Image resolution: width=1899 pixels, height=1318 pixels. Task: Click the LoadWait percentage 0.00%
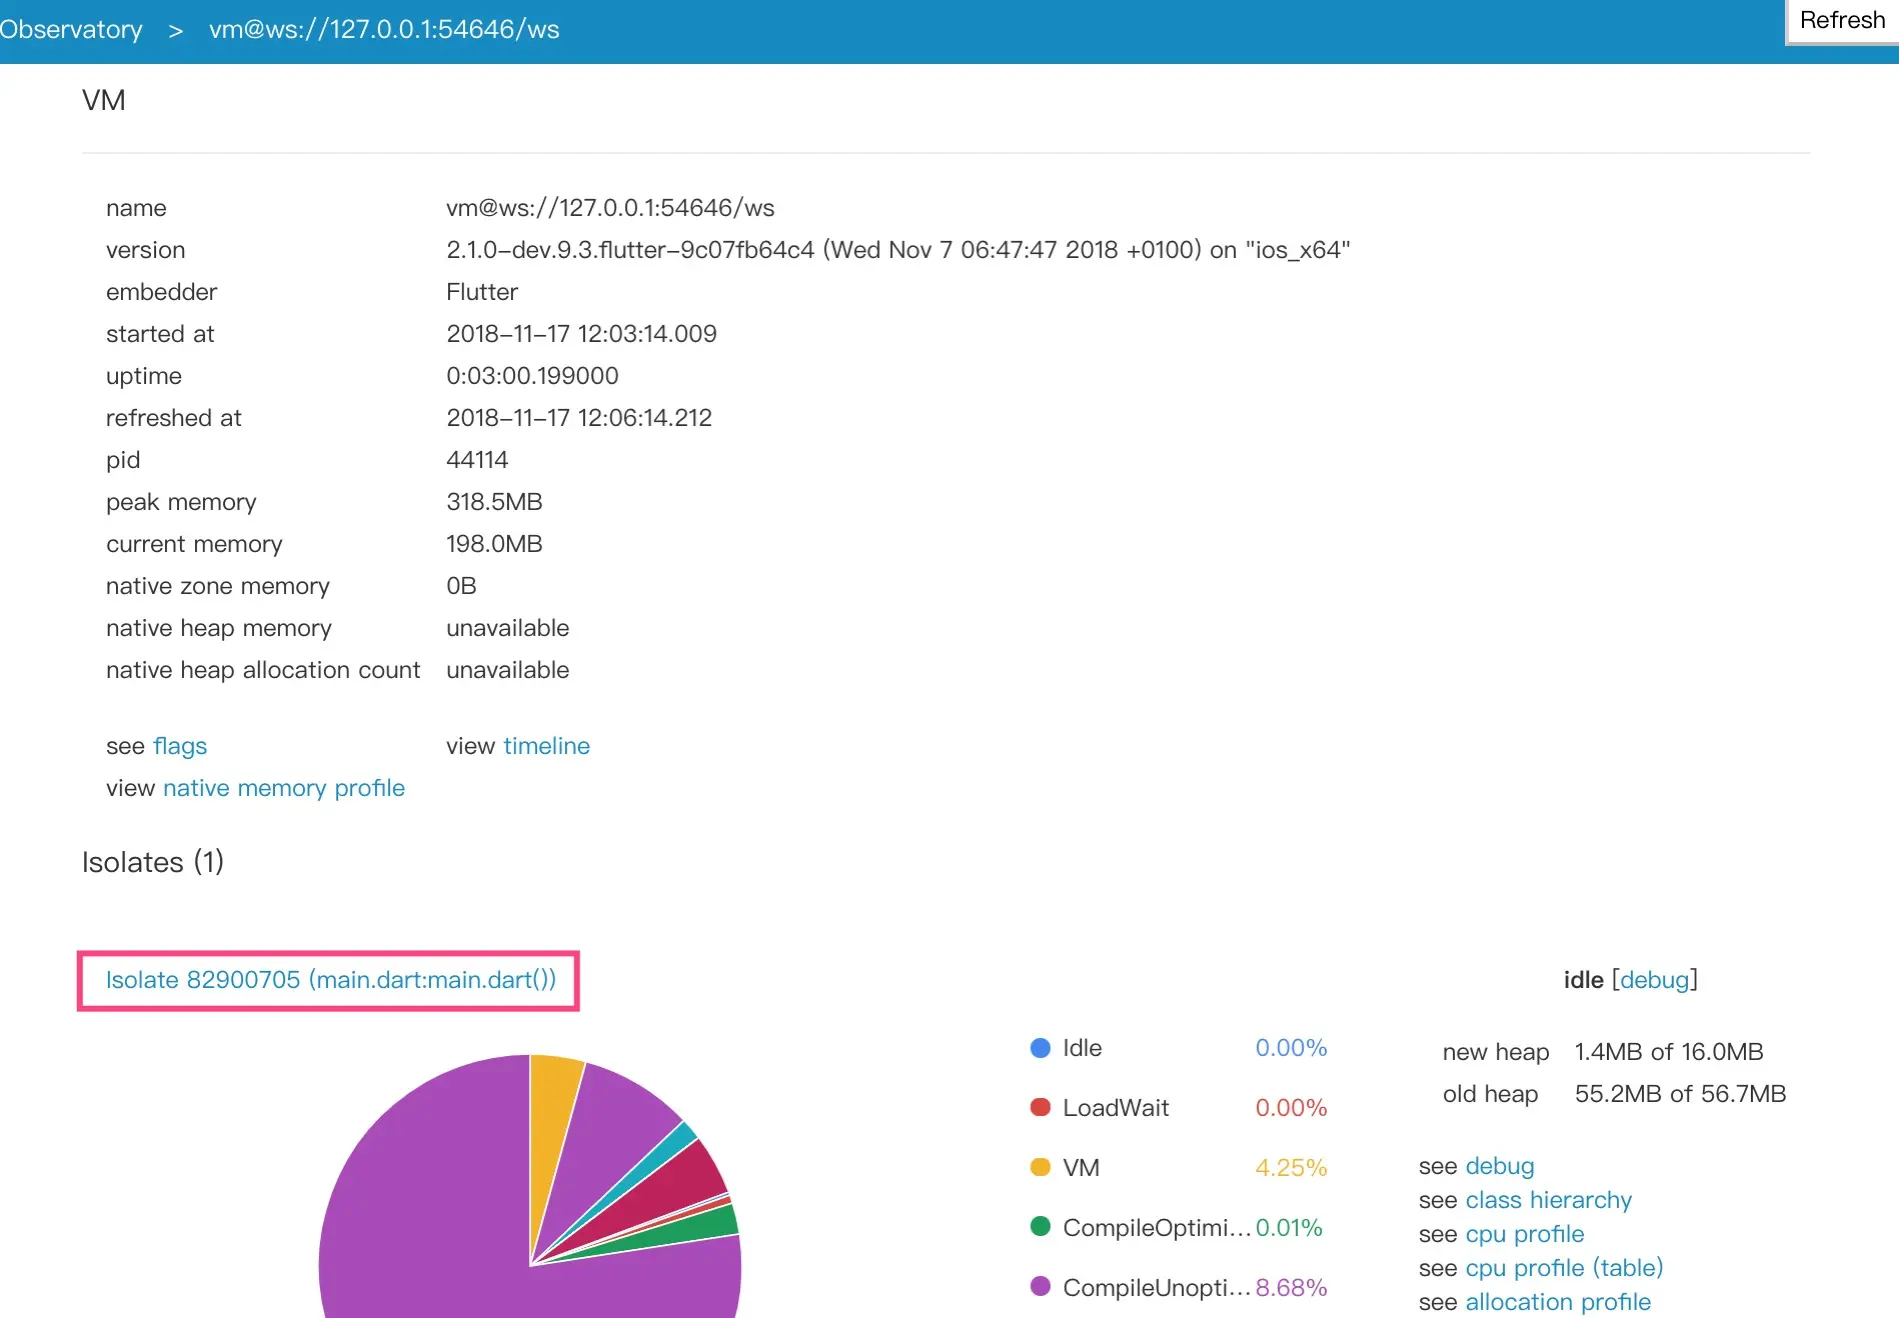[1291, 1108]
